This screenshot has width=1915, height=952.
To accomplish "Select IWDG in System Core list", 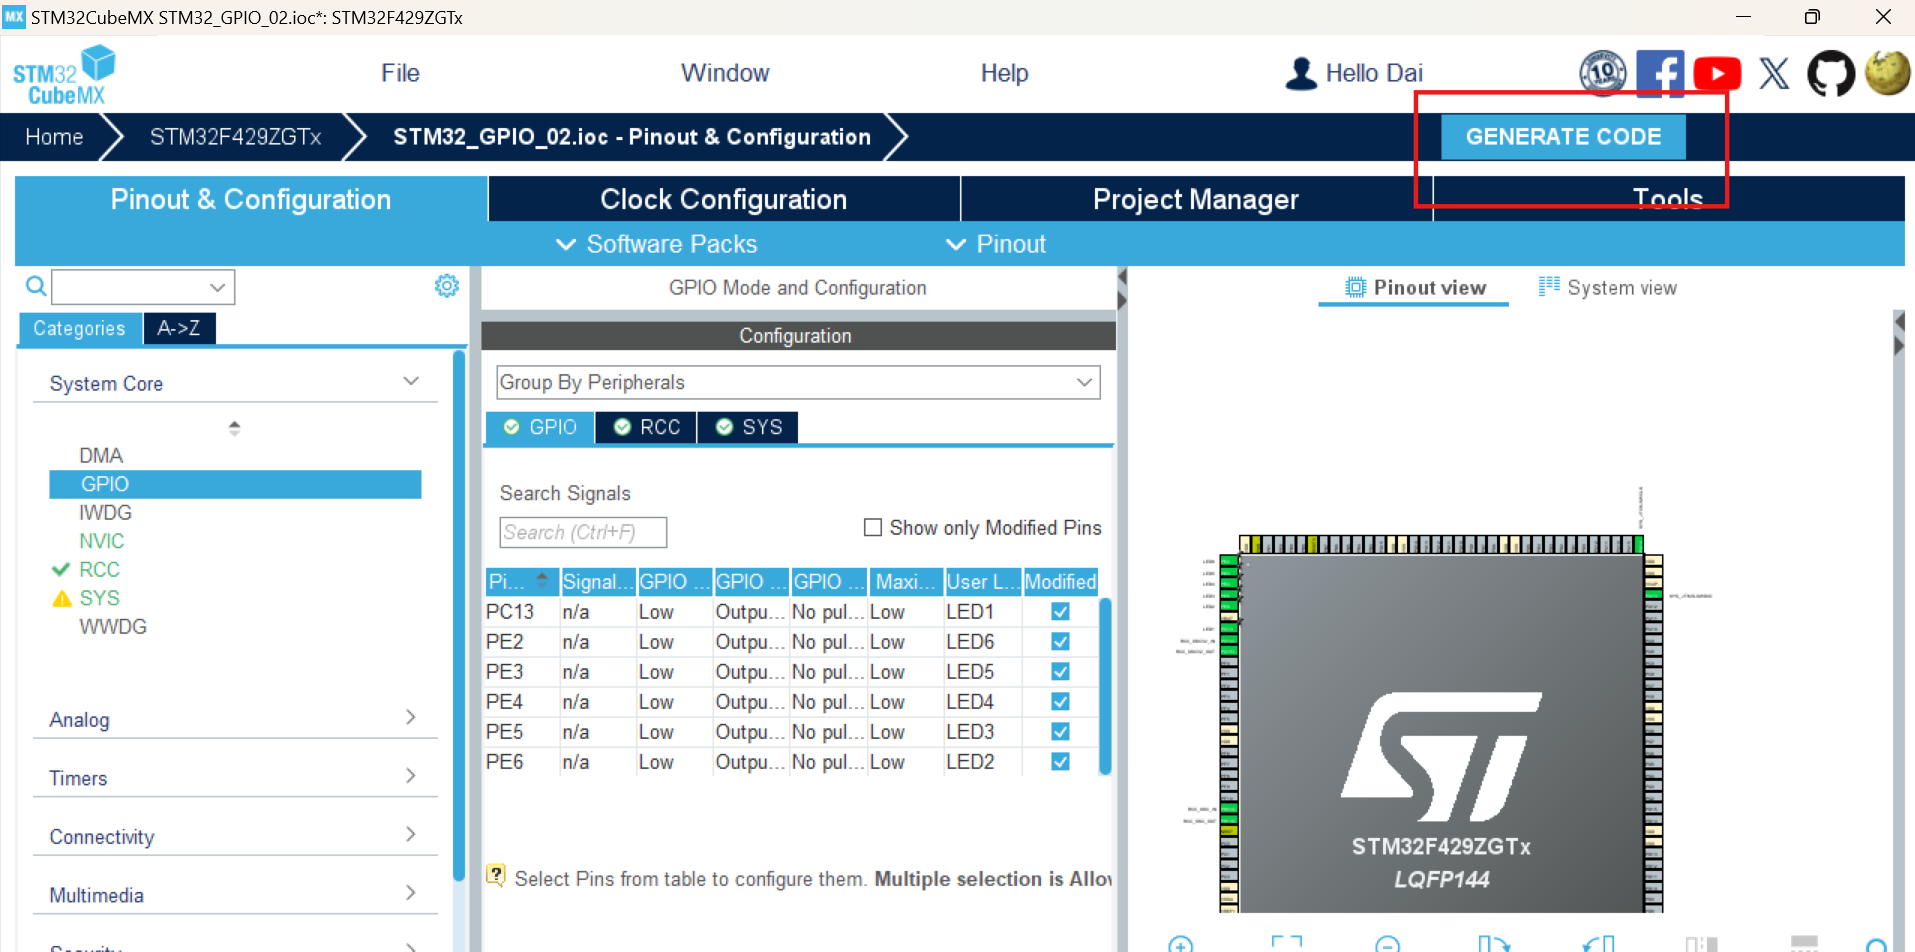I will pos(105,512).
